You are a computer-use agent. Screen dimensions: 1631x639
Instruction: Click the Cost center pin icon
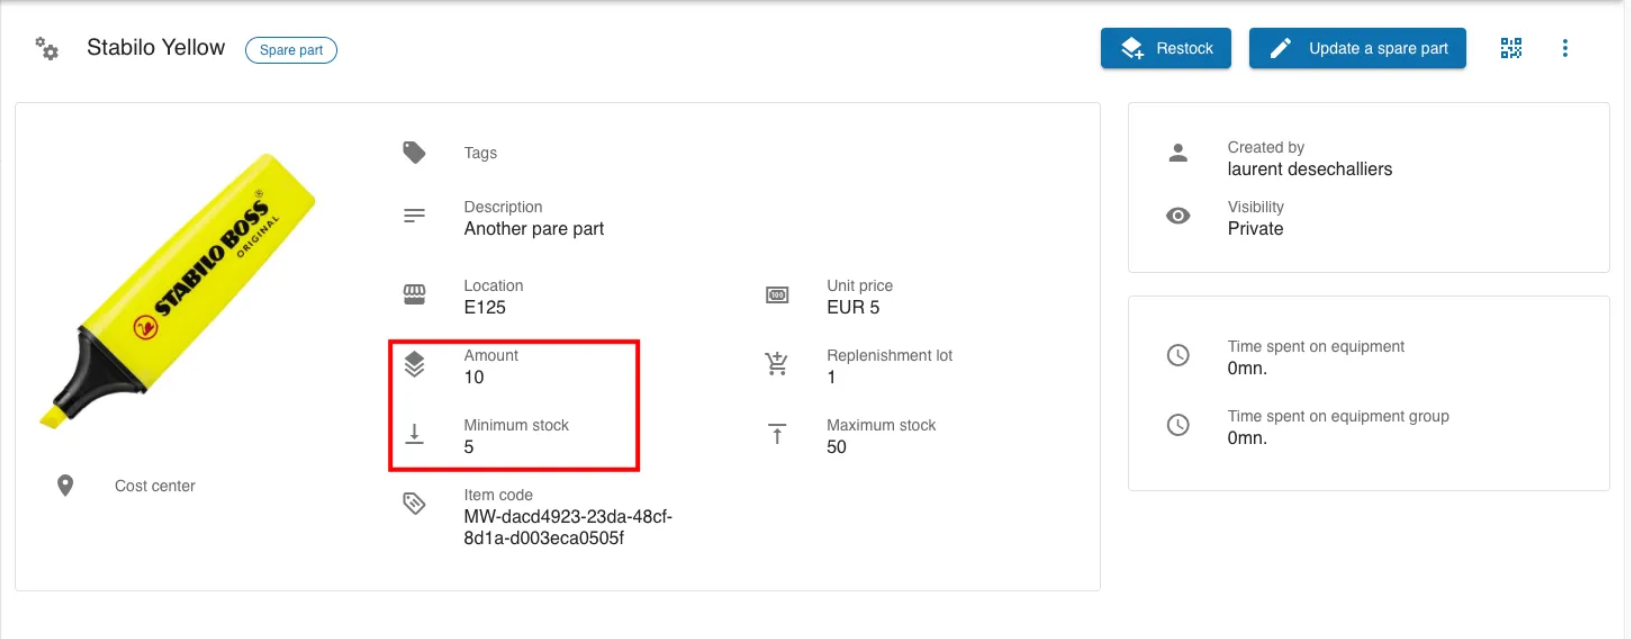pyautogui.click(x=65, y=485)
